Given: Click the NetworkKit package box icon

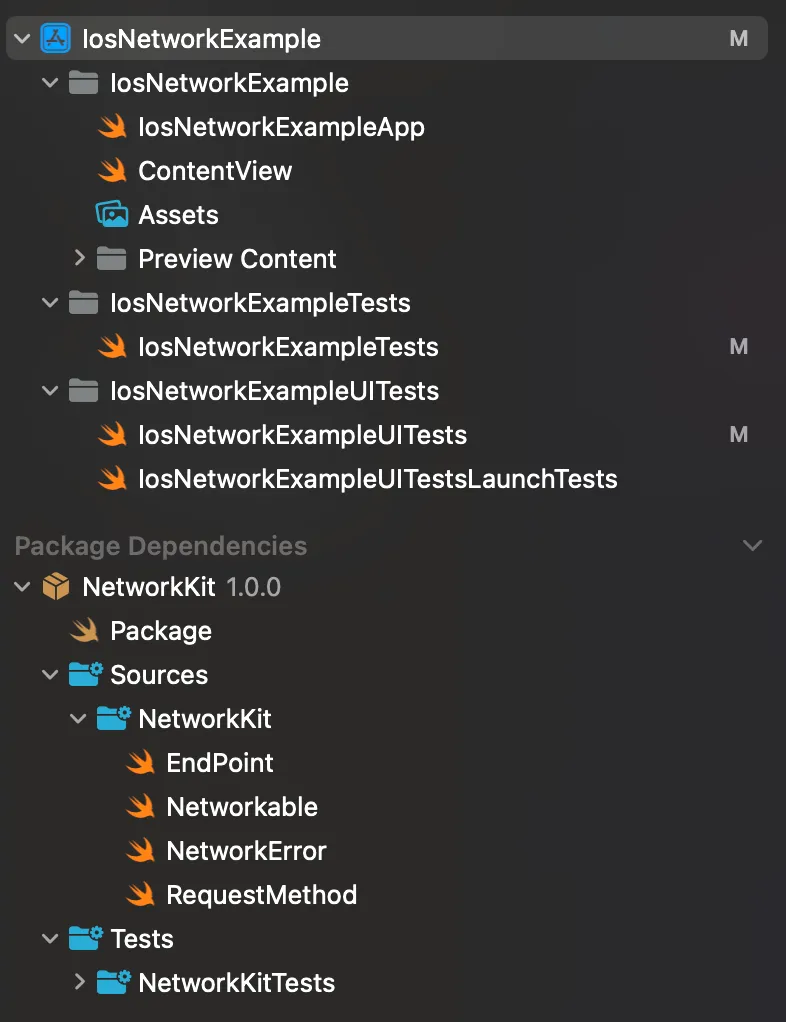Looking at the screenshot, I should 56,586.
